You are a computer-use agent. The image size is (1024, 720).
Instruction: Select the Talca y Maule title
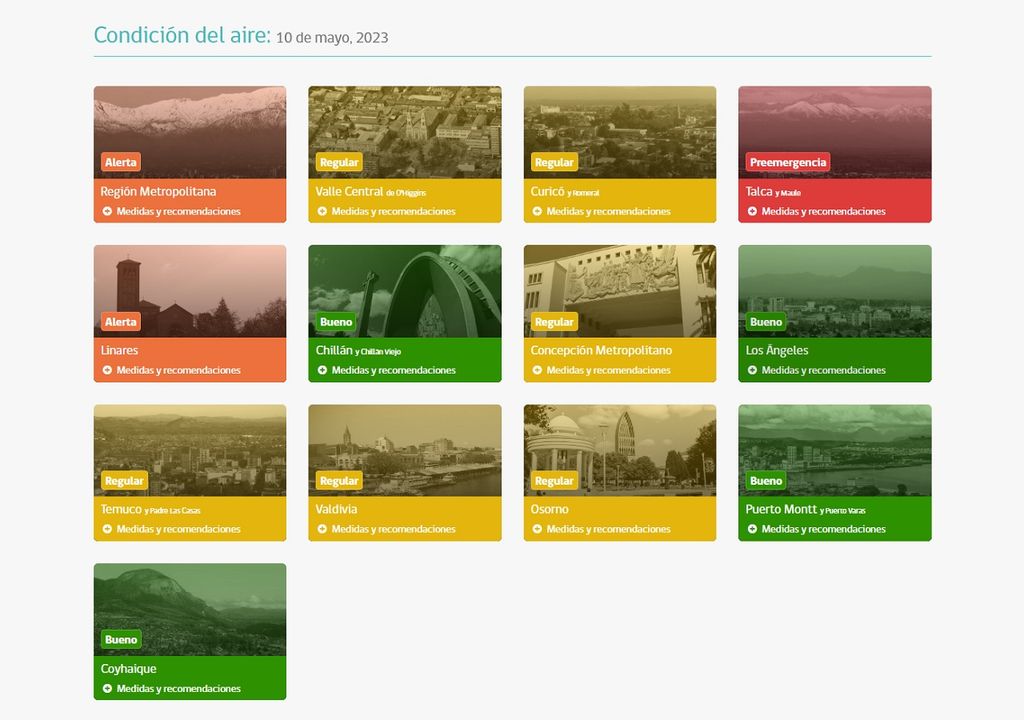click(x=773, y=191)
